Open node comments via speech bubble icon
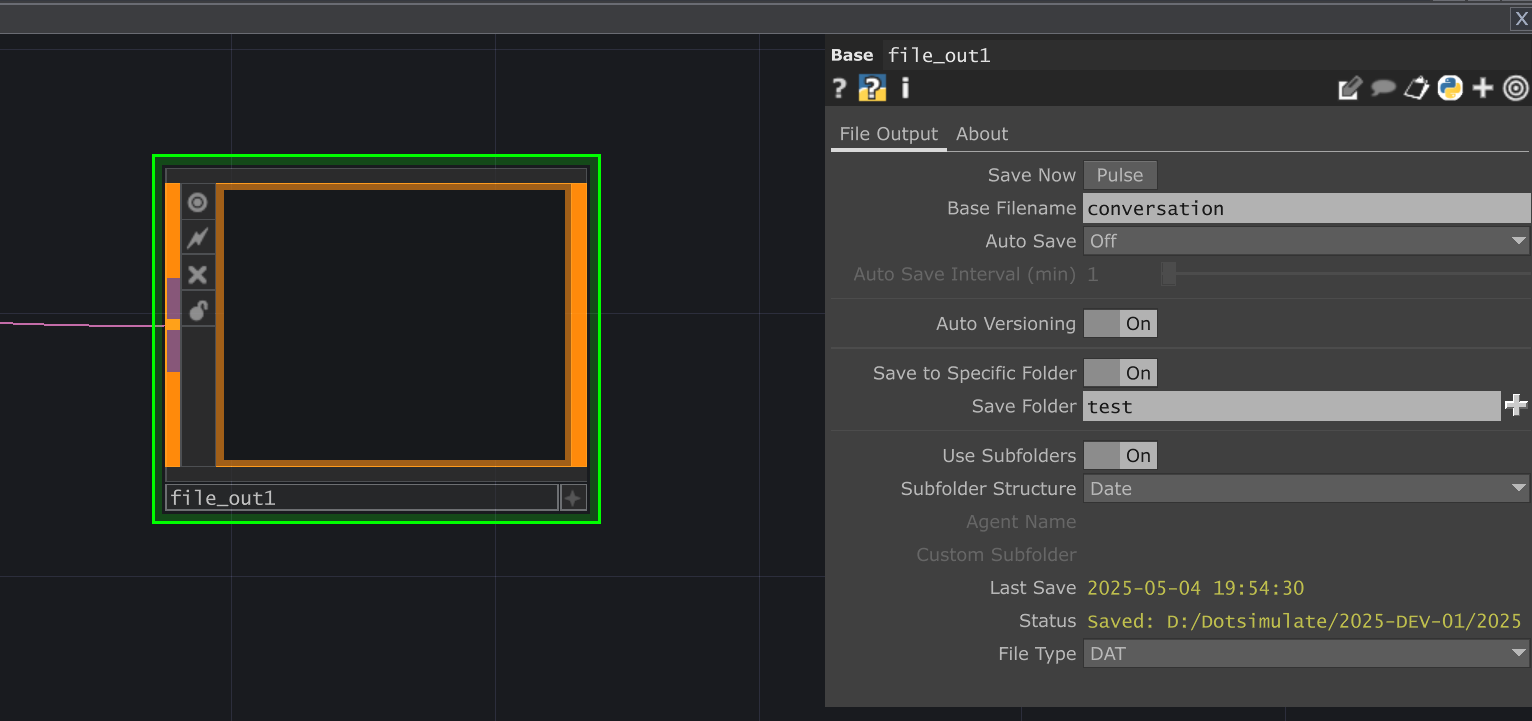 pyautogui.click(x=1382, y=88)
